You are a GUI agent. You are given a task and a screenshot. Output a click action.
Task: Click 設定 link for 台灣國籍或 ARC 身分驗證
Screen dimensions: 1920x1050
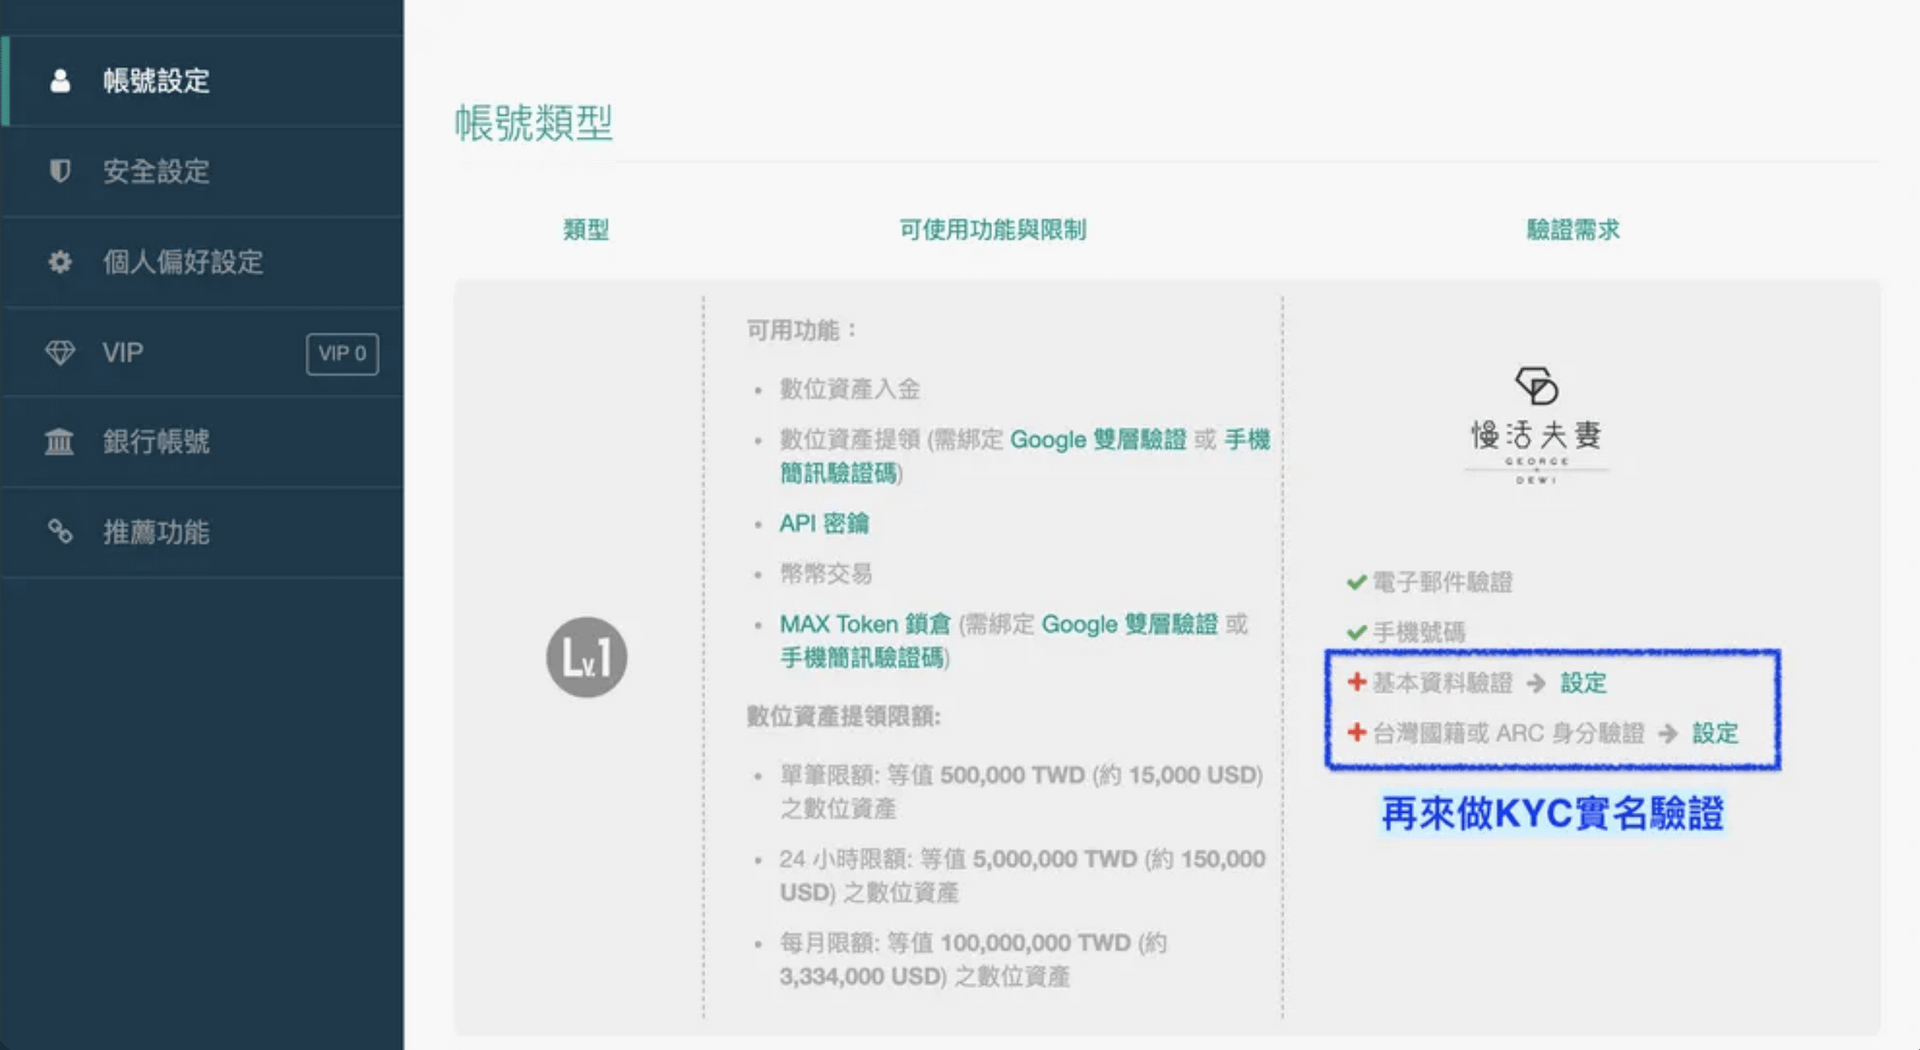pos(1714,733)
